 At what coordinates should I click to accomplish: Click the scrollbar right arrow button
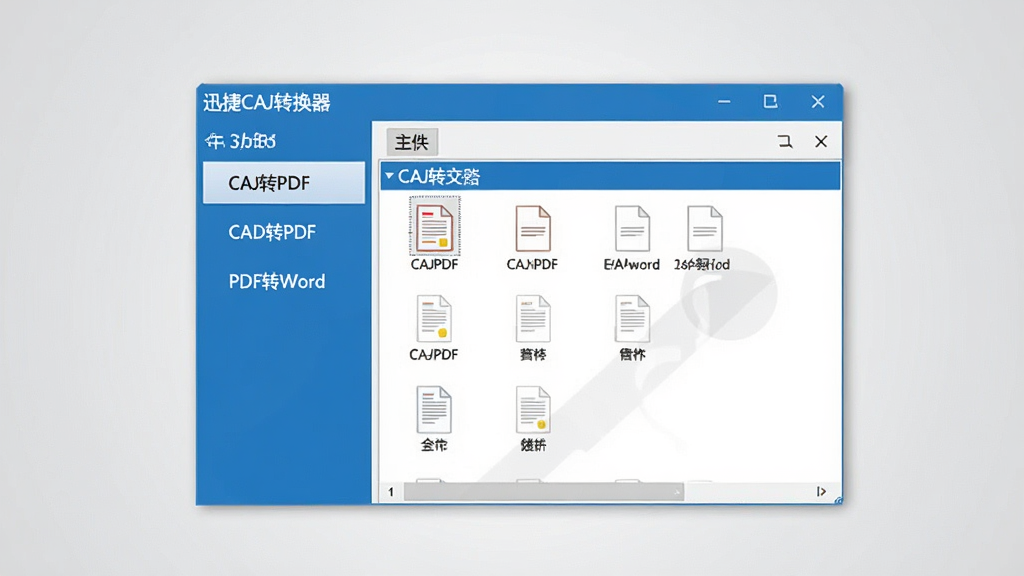click(x=822, y=491)
